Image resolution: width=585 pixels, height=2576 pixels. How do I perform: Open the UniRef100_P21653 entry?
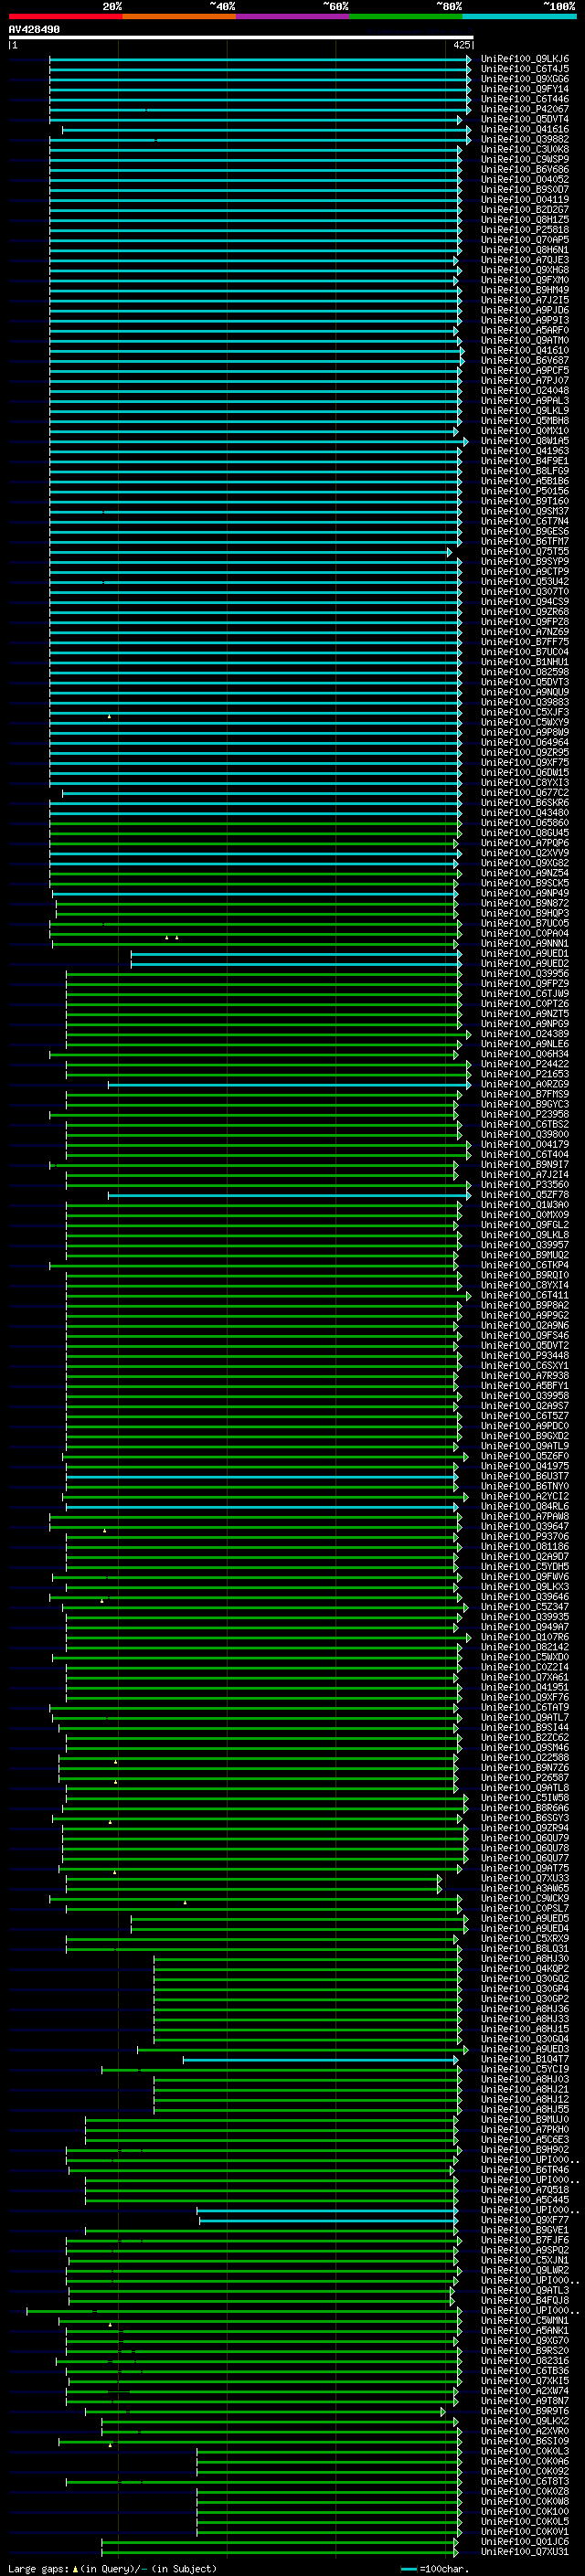[x=525, y=1074]
